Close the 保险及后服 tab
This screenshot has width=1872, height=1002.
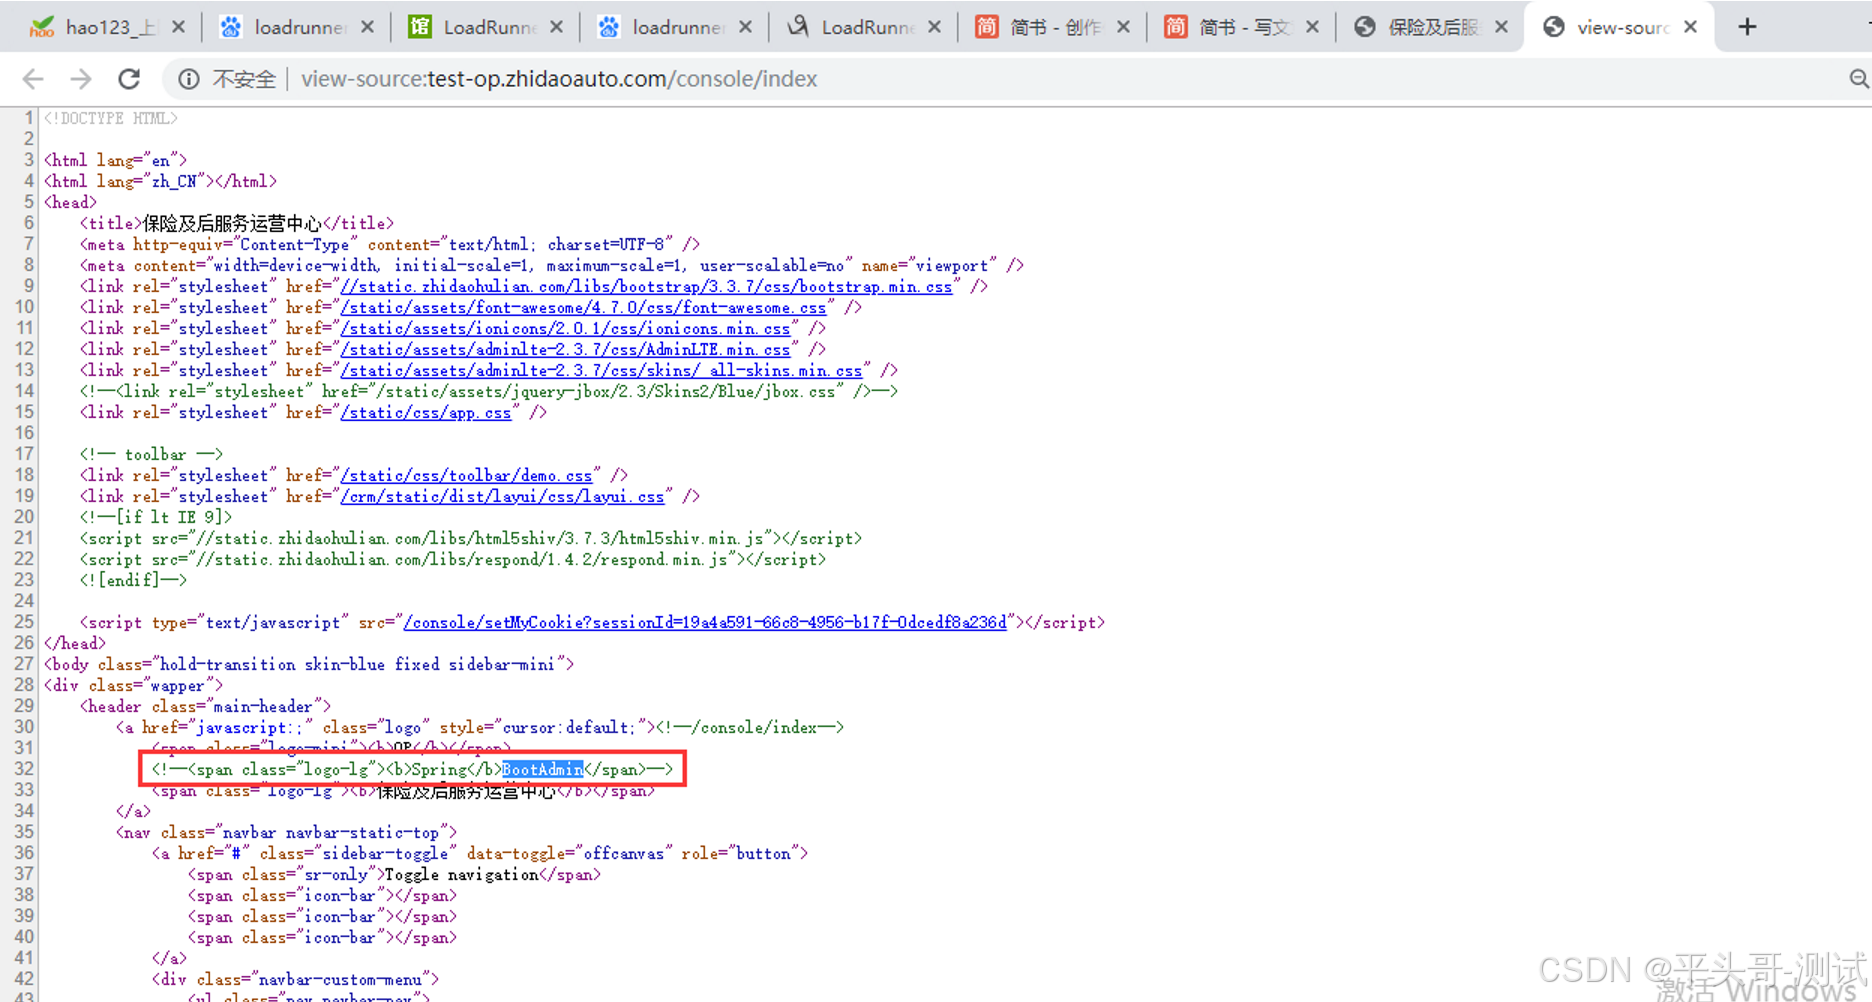[x=1501, y=27]
